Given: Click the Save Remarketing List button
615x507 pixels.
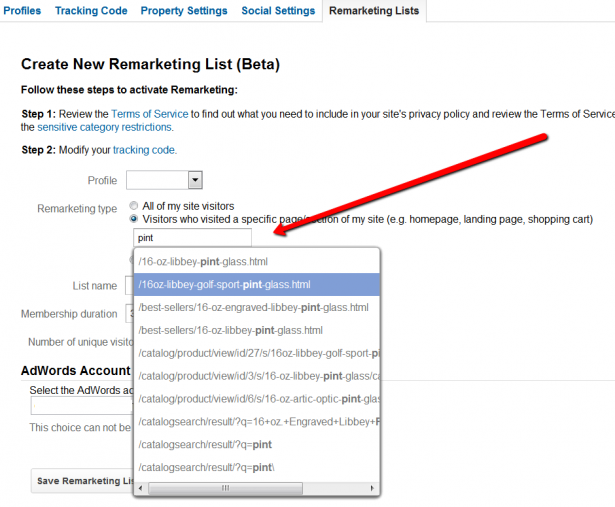Looking at the screenshot, I should point(83,481).
